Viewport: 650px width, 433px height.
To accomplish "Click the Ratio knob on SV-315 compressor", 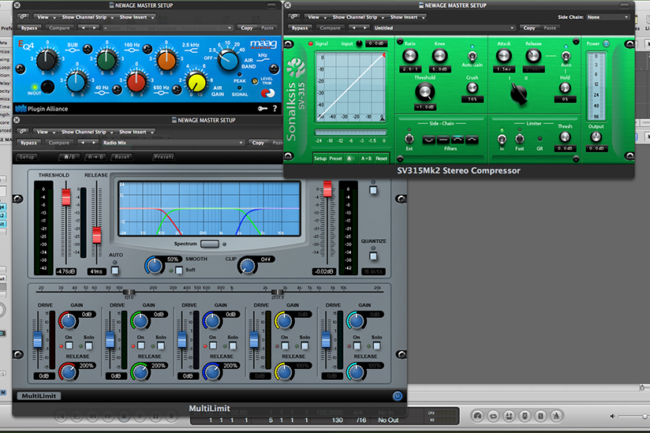I will tap(409, 54).
